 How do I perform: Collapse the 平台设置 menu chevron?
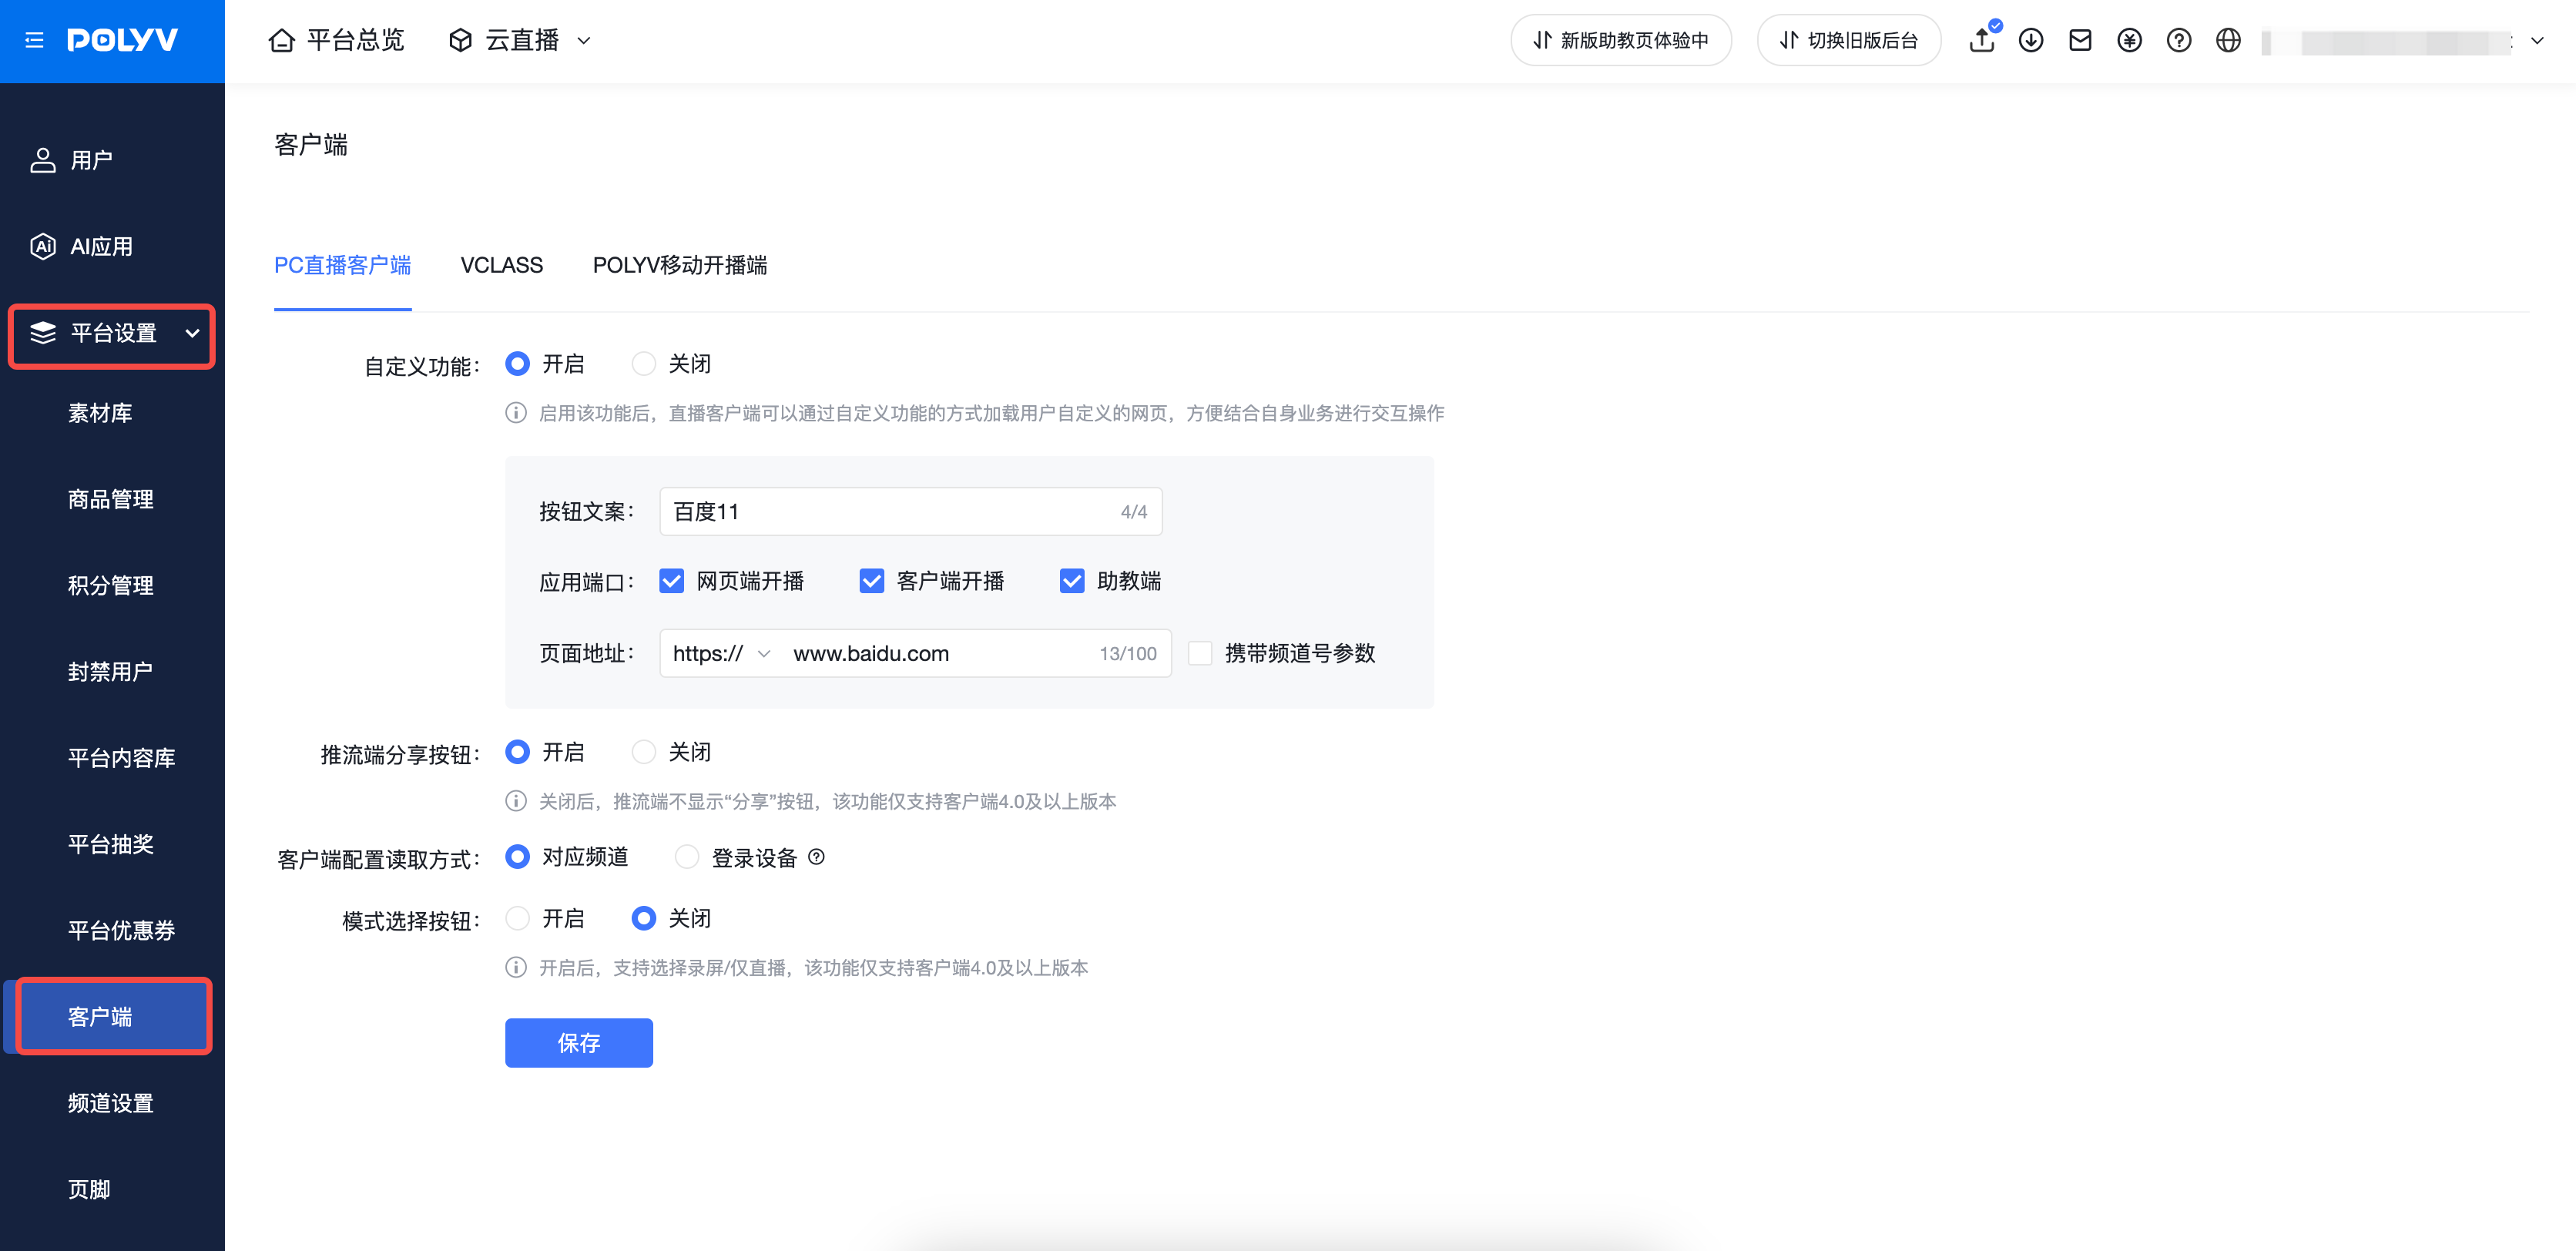click(192, 334)
